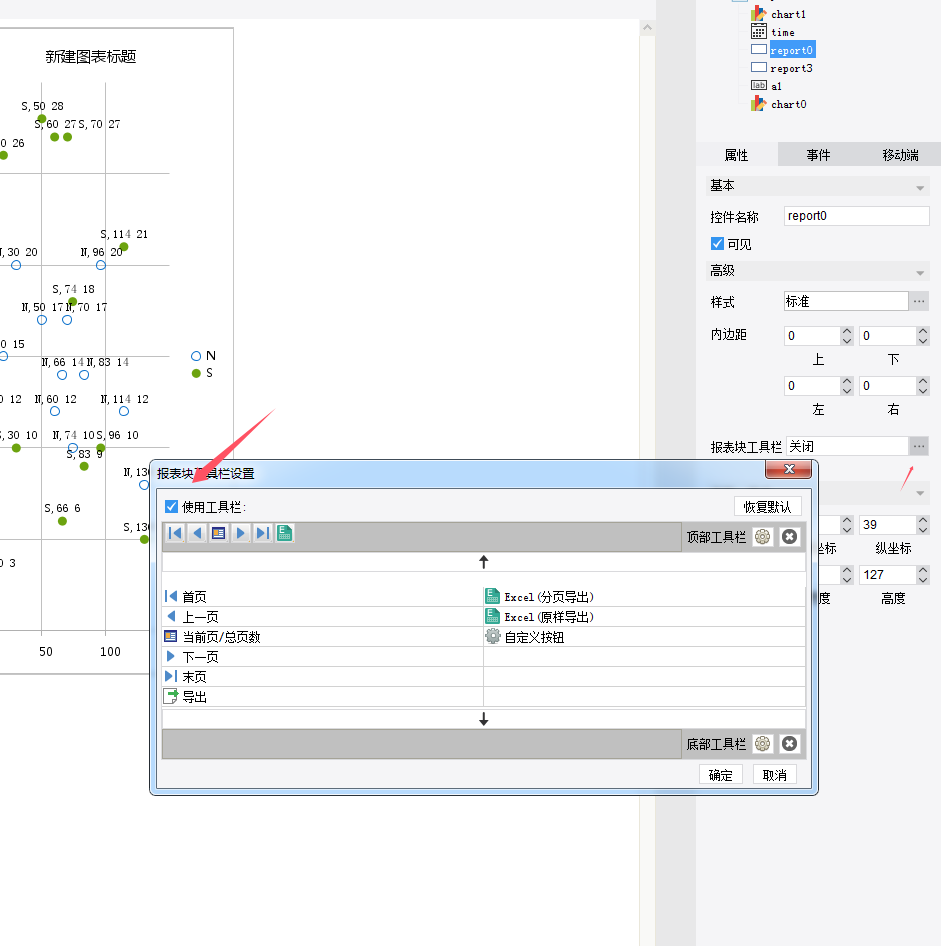Clear the 底部工具栏 with its remove icon
Viewport: 941px width, 946px height.
coord(789,744)
